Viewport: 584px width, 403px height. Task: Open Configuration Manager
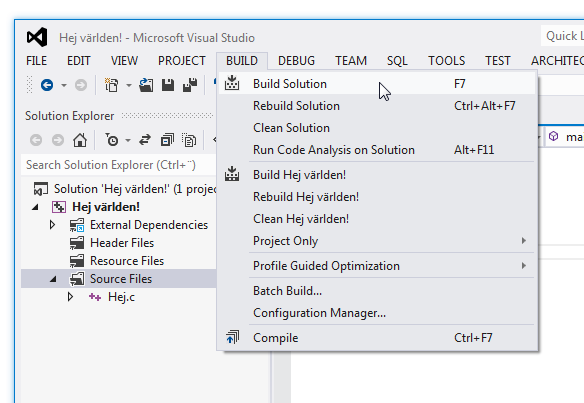point(376,313)
